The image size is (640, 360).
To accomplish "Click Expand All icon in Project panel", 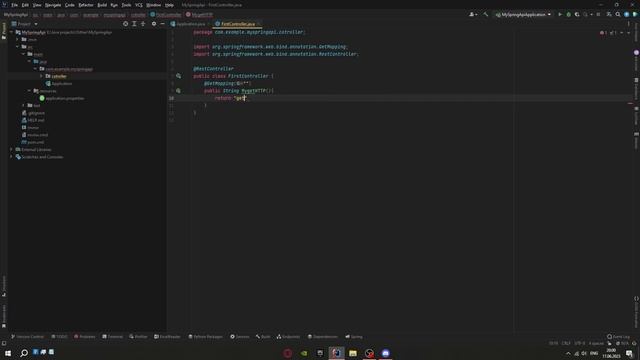I will [134, 24].
